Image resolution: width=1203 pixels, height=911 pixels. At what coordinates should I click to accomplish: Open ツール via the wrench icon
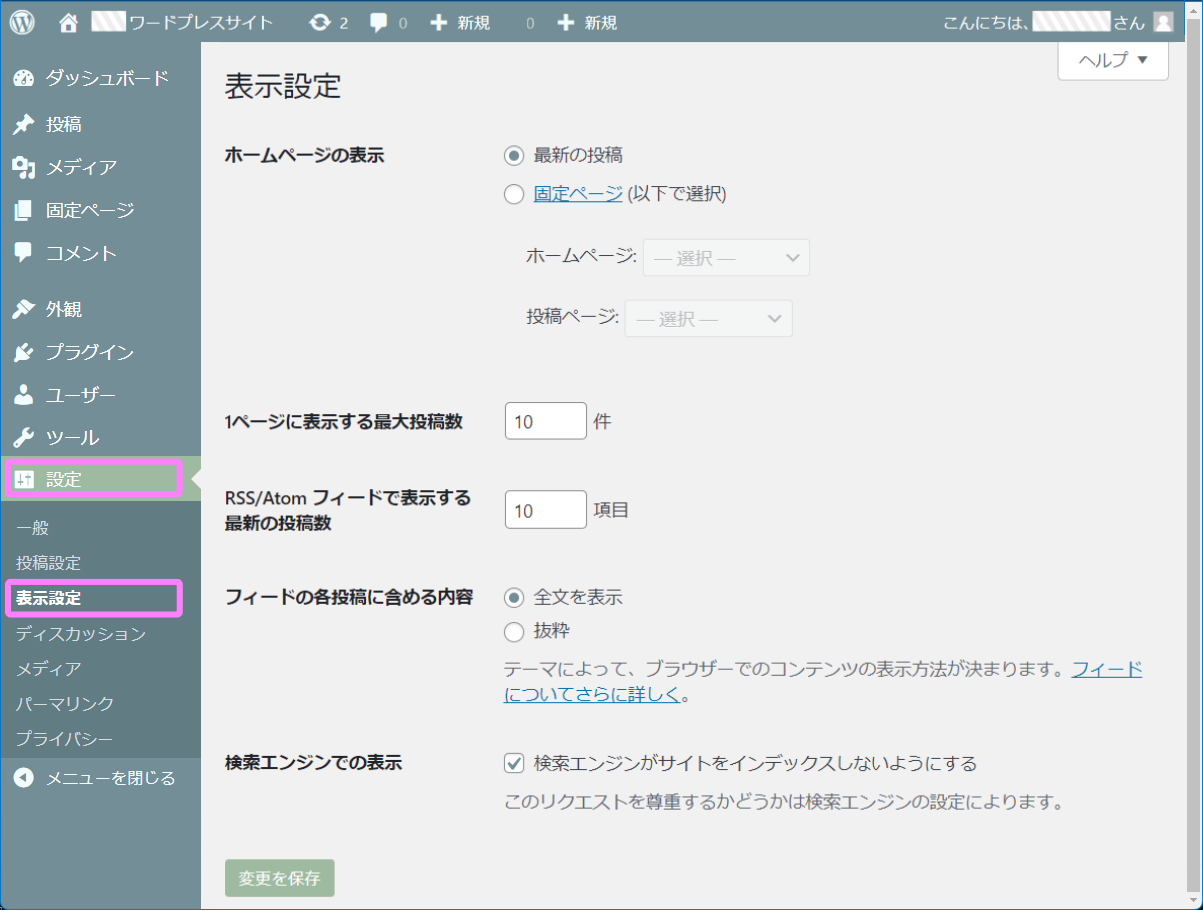point(23,437)
